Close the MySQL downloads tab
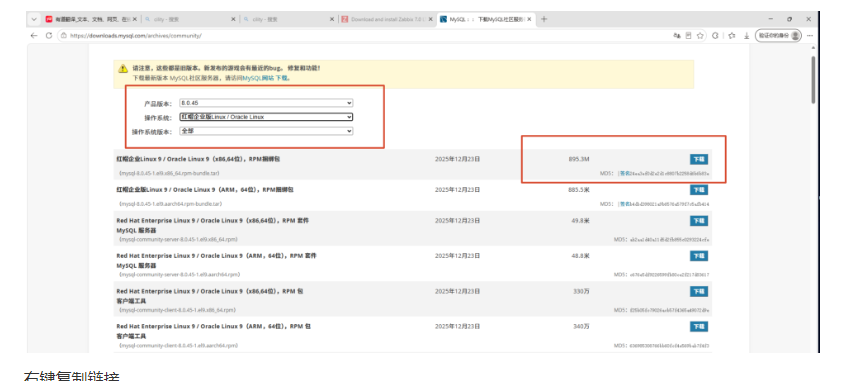Viewport: 854px width, 381px height. tap(529, 19)
